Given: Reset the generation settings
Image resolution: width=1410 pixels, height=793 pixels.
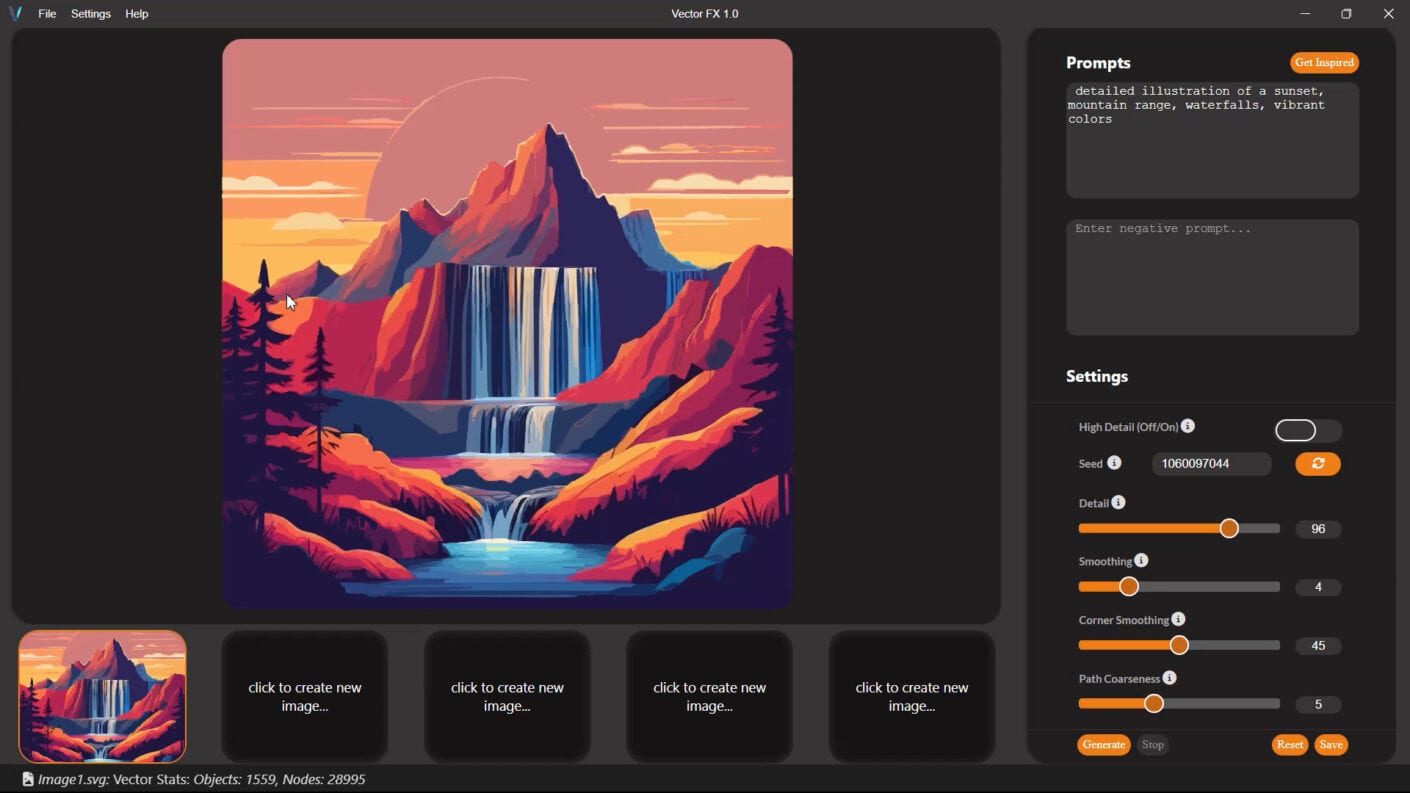Looking at the screenshot, I should pyautogui.click(x=1289, y=744).
